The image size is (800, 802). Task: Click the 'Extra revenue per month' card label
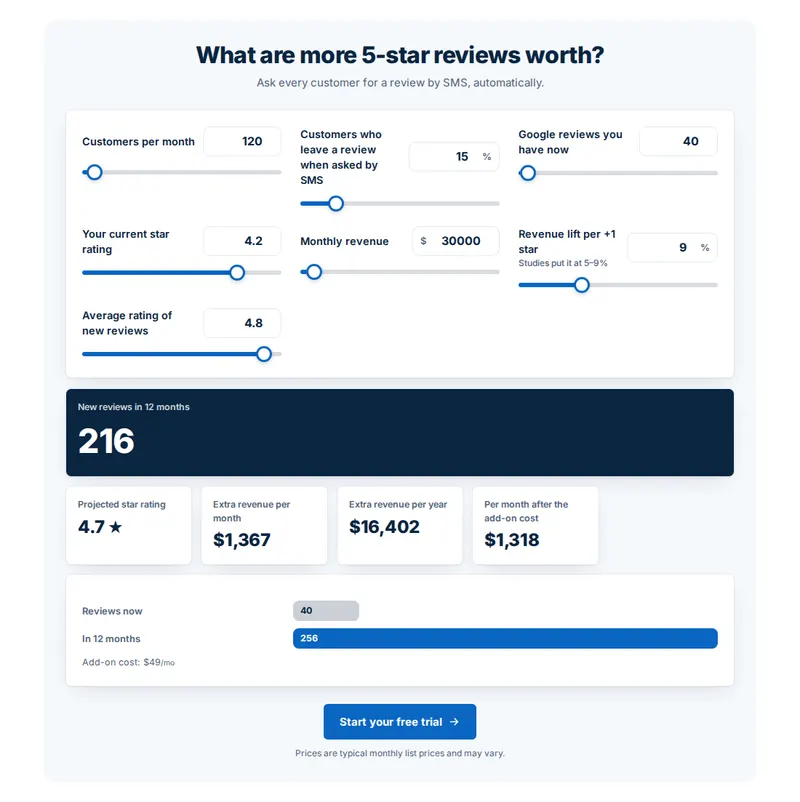click(x=251, y=511)
